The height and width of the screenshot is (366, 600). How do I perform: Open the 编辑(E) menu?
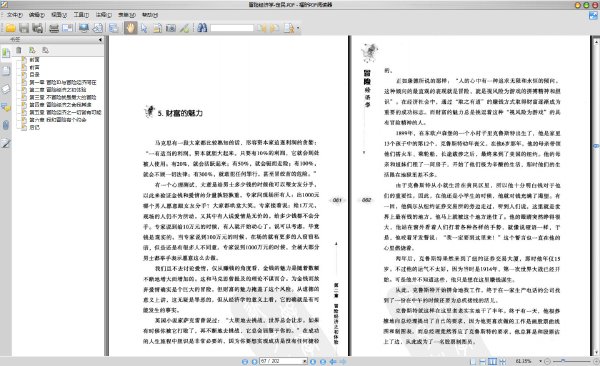click(x=37, y=15)
